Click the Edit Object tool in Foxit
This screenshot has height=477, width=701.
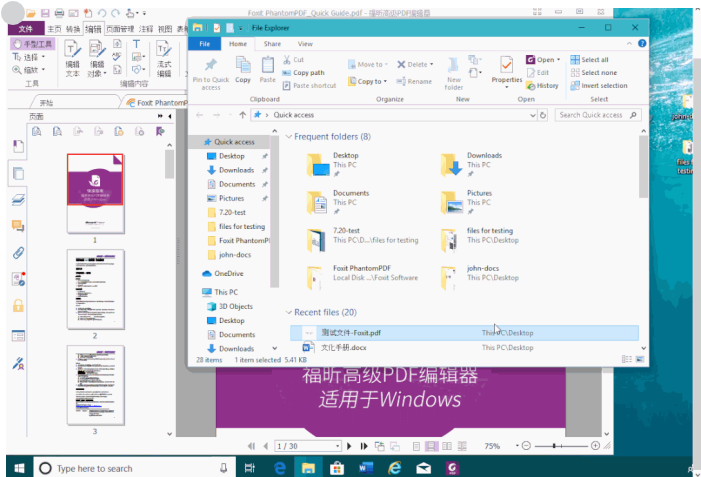tap(97, 59)
